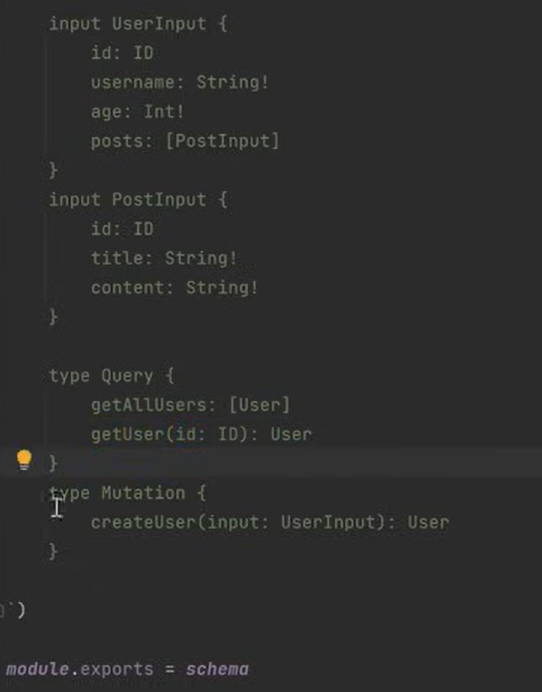Click the 'User' return type of createUser
This screenshot has height=692, width=542.
(x=428, y=522)
